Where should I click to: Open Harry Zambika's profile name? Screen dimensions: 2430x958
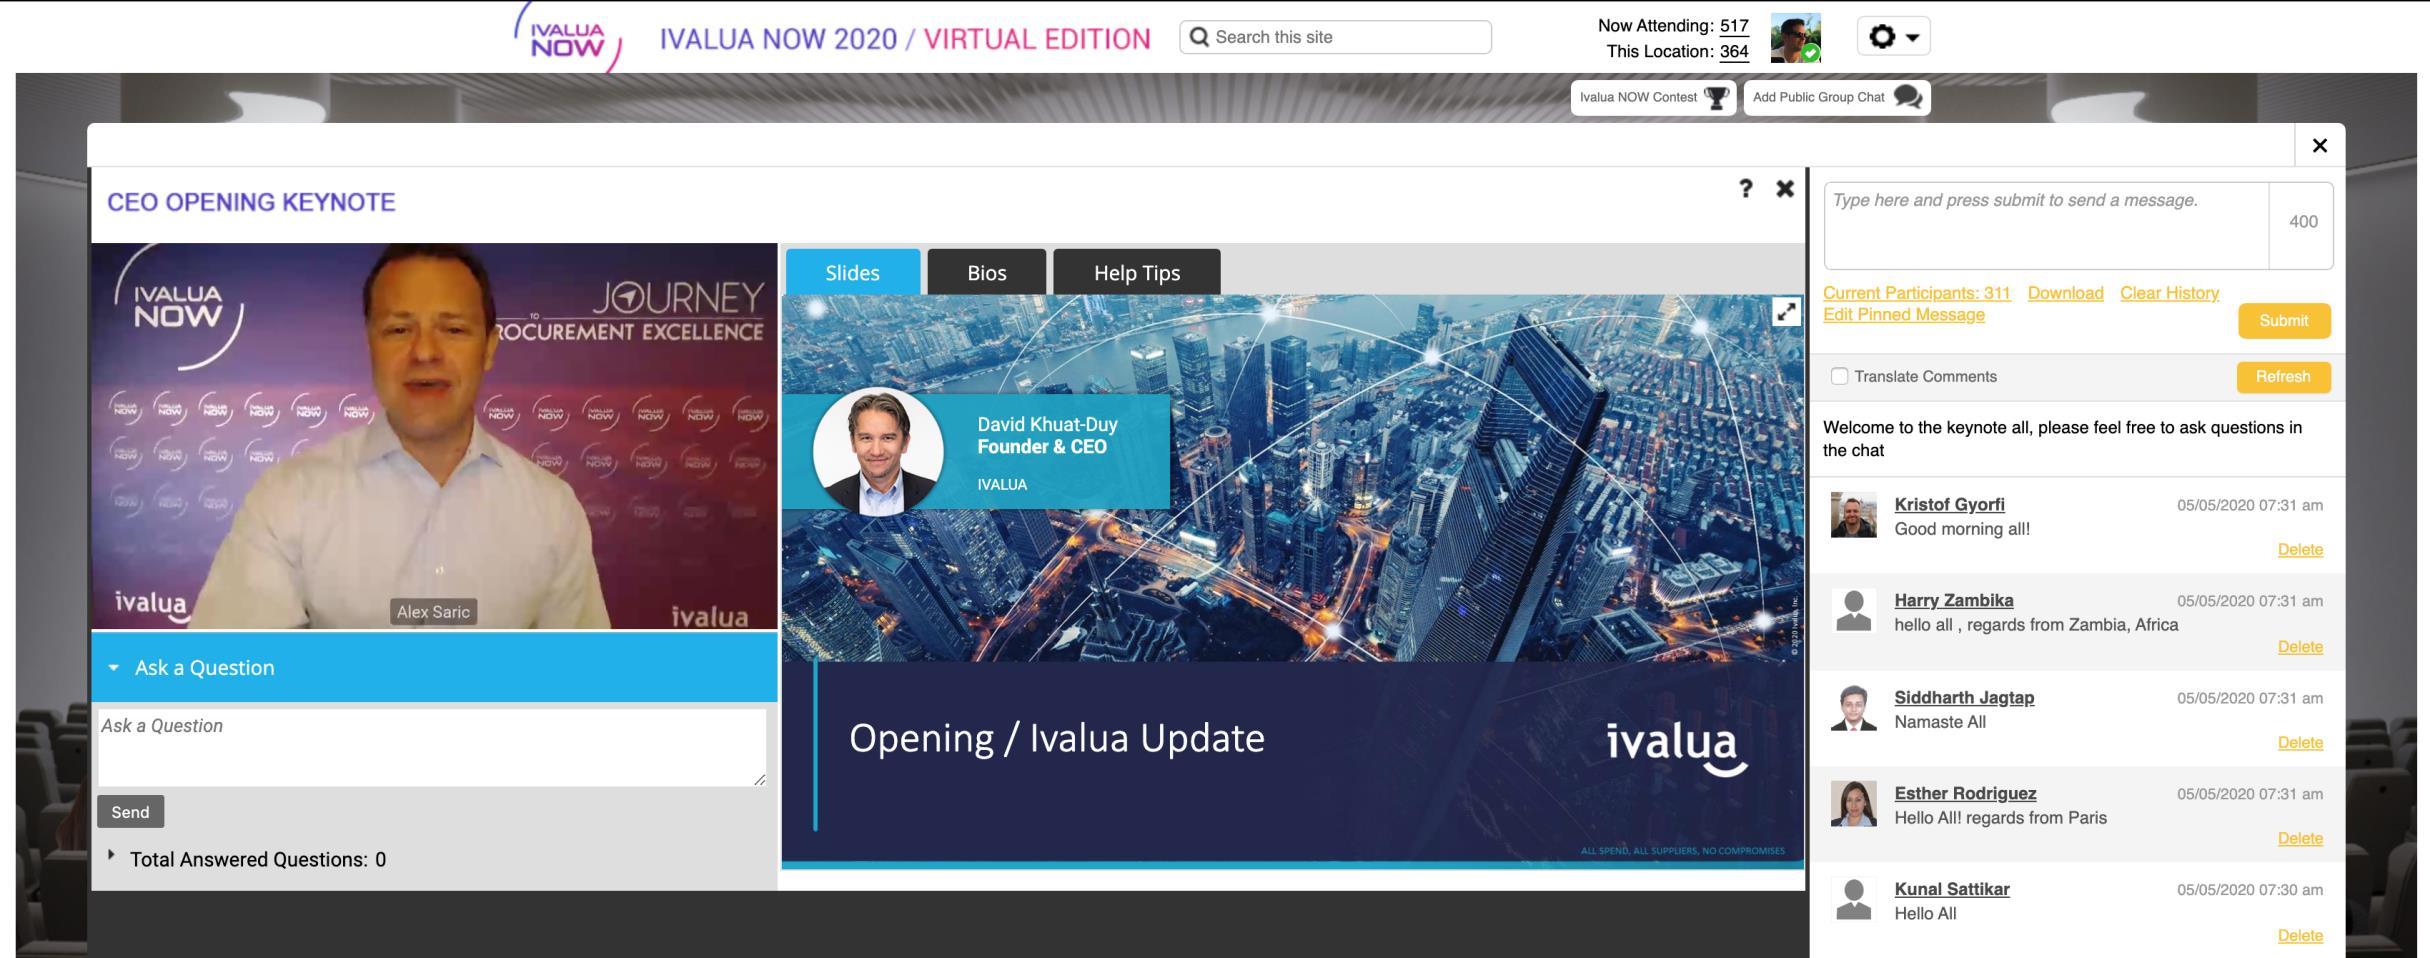point(1954,600)
